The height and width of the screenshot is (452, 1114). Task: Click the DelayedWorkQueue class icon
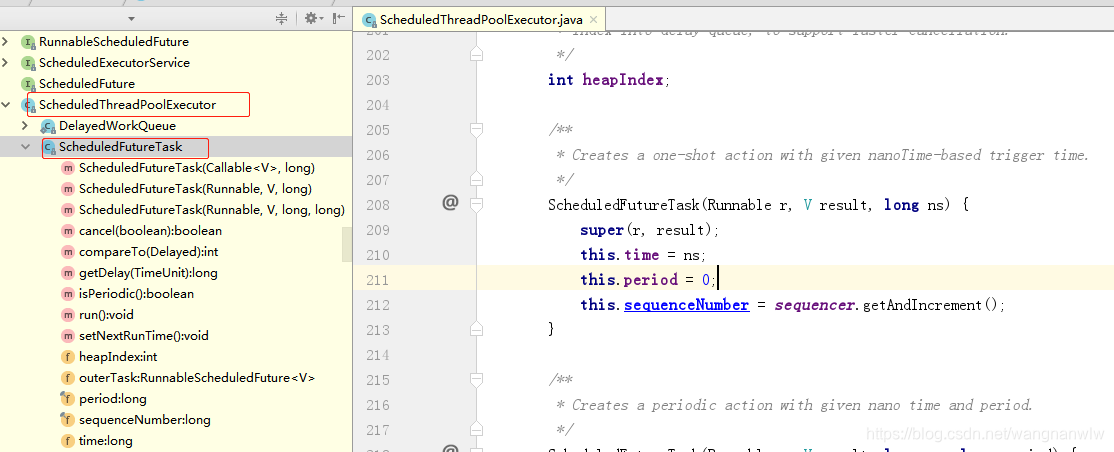(48, 127)
